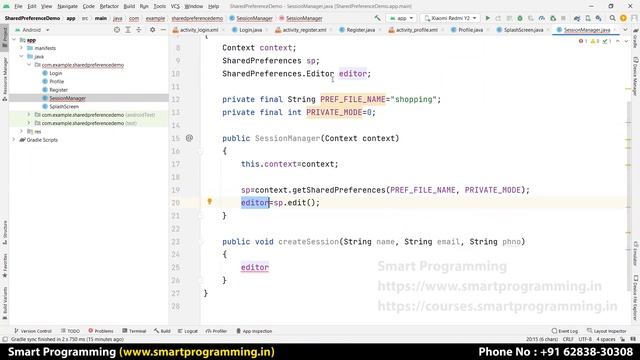Open the Terminal tool window
Viewport: 640px width, 360px height.
(134, 331)
